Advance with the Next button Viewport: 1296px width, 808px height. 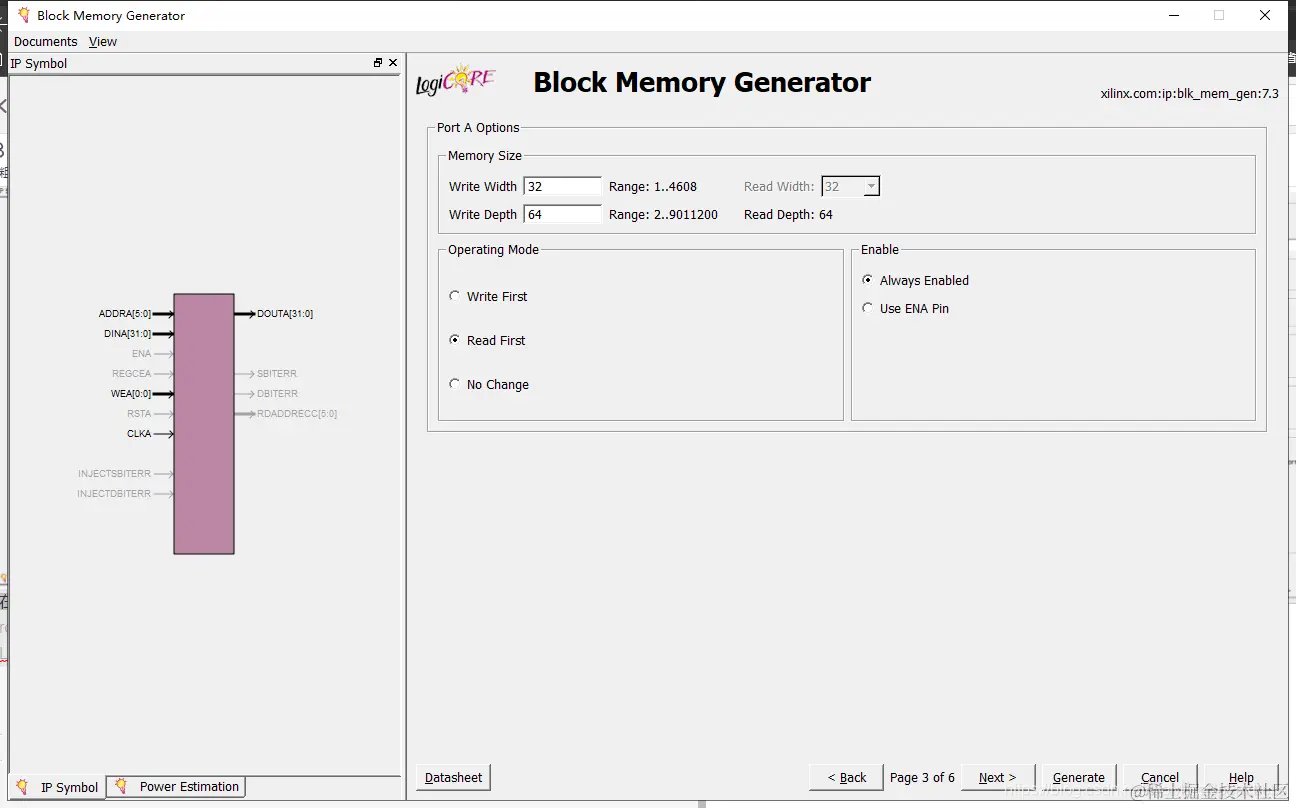(x=997, y=777)
